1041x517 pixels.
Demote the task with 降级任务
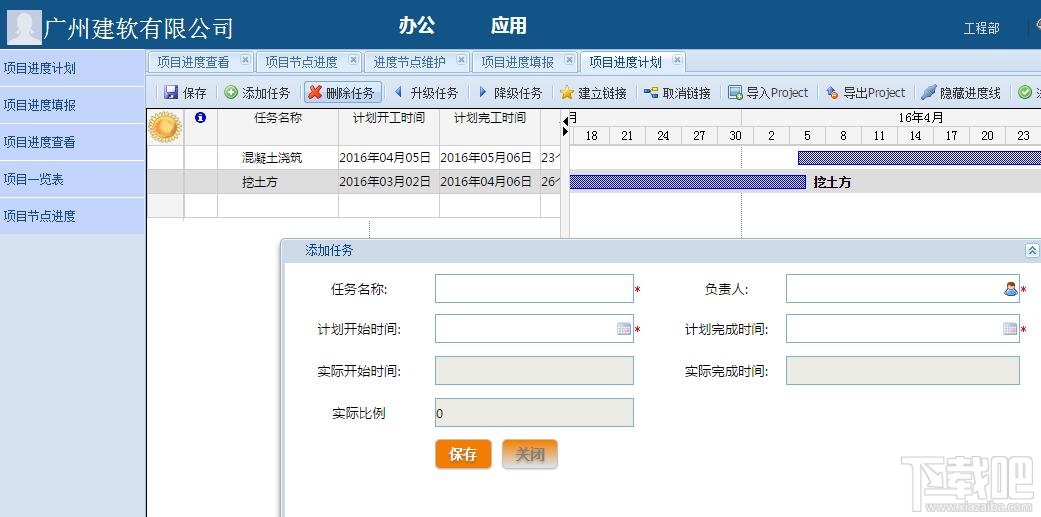(510, 93)
